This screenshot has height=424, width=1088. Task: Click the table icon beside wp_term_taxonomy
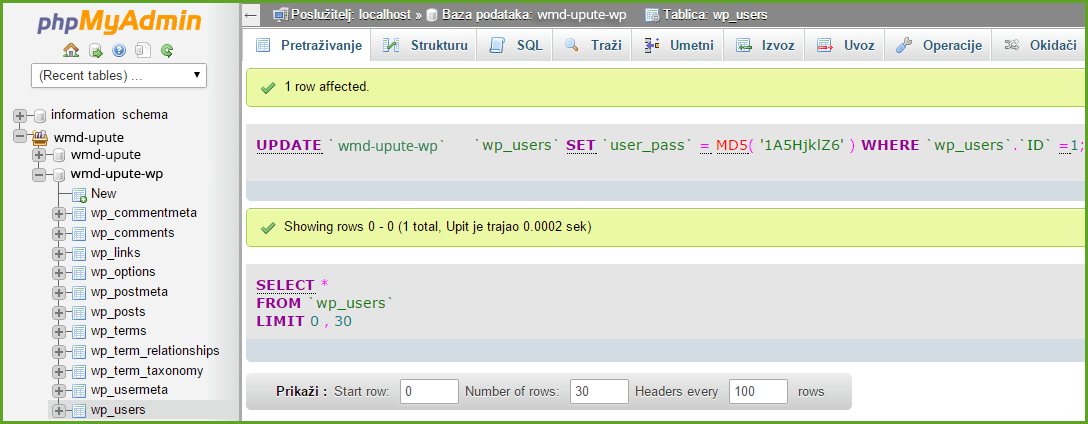(79, 371)
